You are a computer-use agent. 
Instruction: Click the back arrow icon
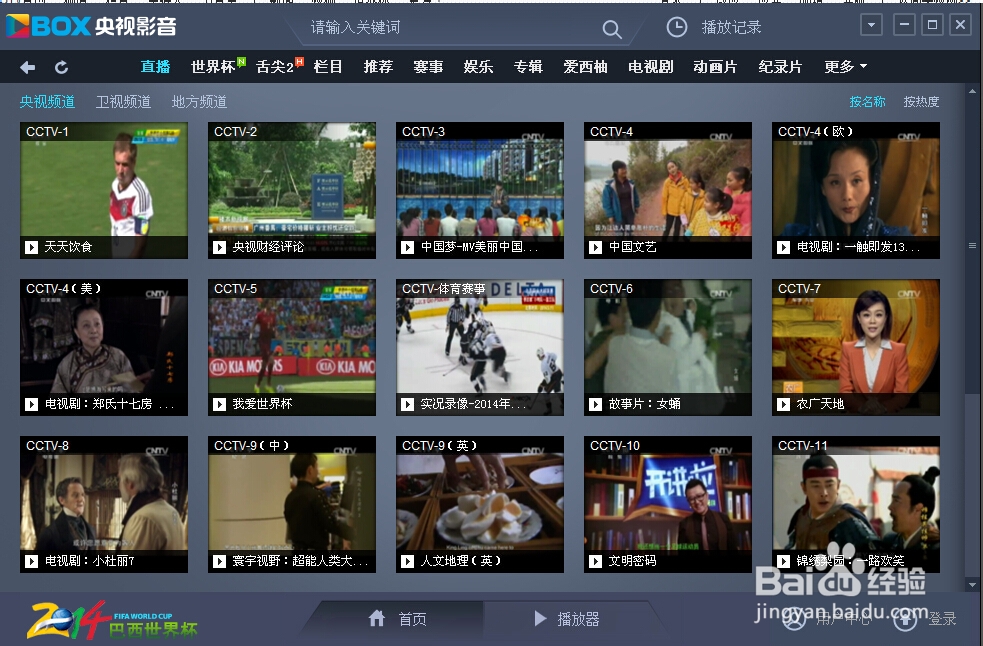pyautogui.click(x=28, y=67)
